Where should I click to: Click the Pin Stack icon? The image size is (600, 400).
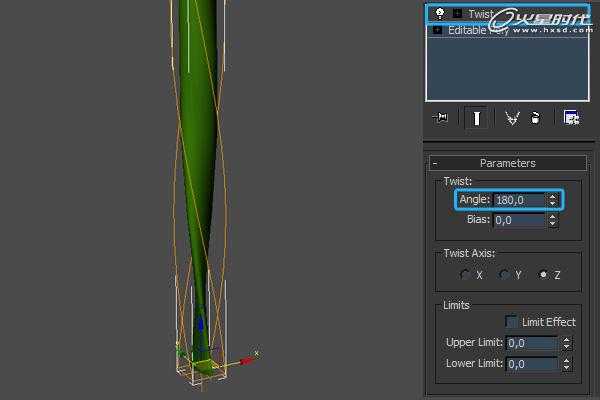pos(440,118)
